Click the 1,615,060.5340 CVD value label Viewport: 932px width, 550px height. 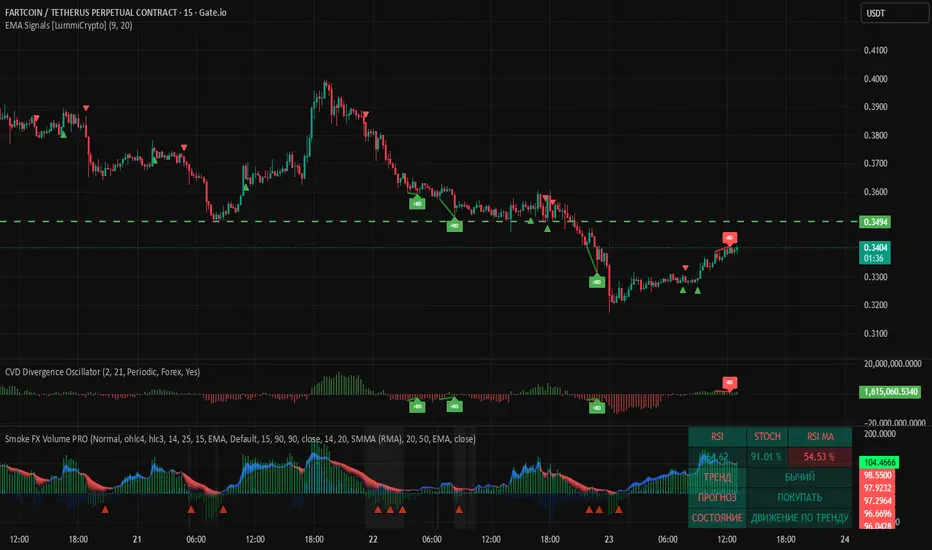pyautogui.click(x=890, y=392)
